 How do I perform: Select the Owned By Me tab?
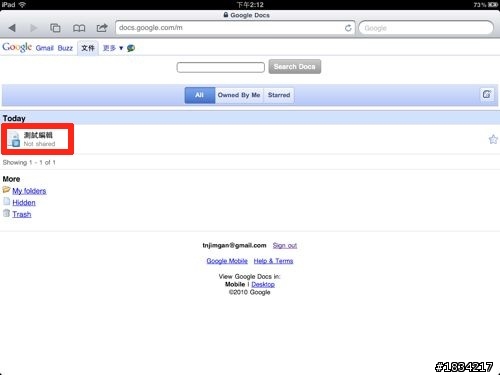(x=239, y=95)
